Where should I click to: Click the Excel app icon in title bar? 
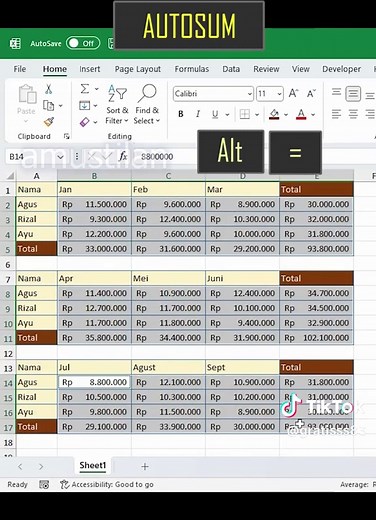click(x=15, y=43)
